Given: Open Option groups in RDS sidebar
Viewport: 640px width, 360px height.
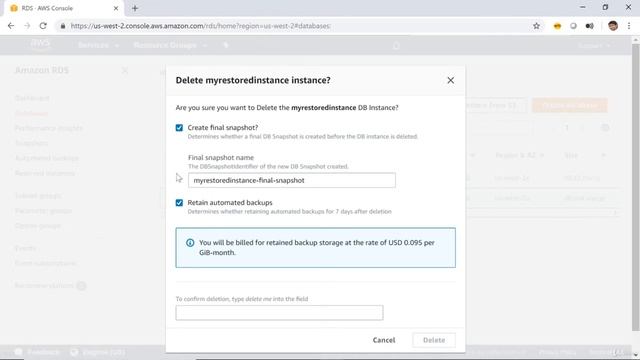Looking at the screenshot, I should pos(38,226).
